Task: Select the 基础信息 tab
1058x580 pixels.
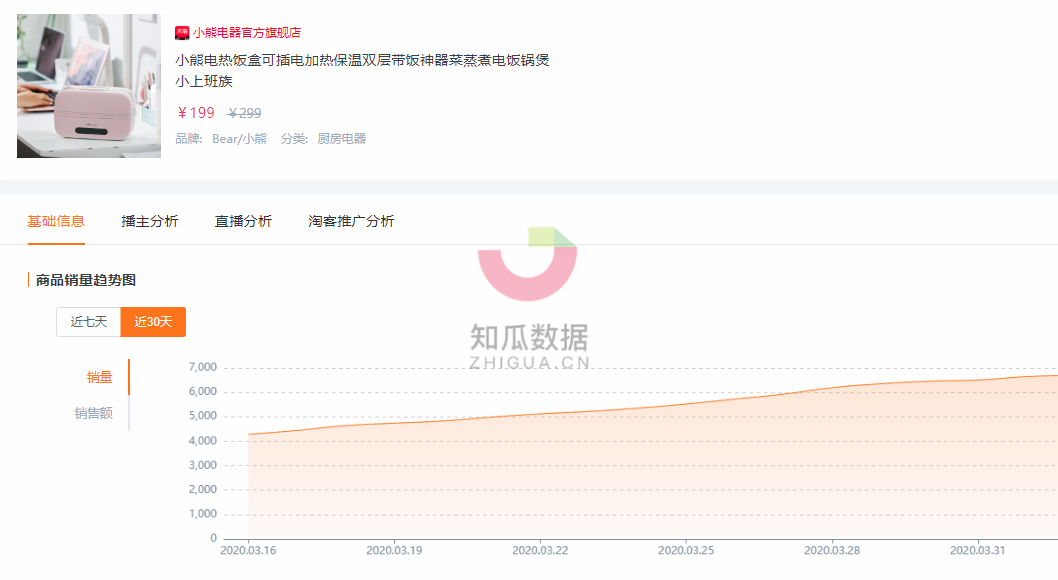Action: coord(56,221)
